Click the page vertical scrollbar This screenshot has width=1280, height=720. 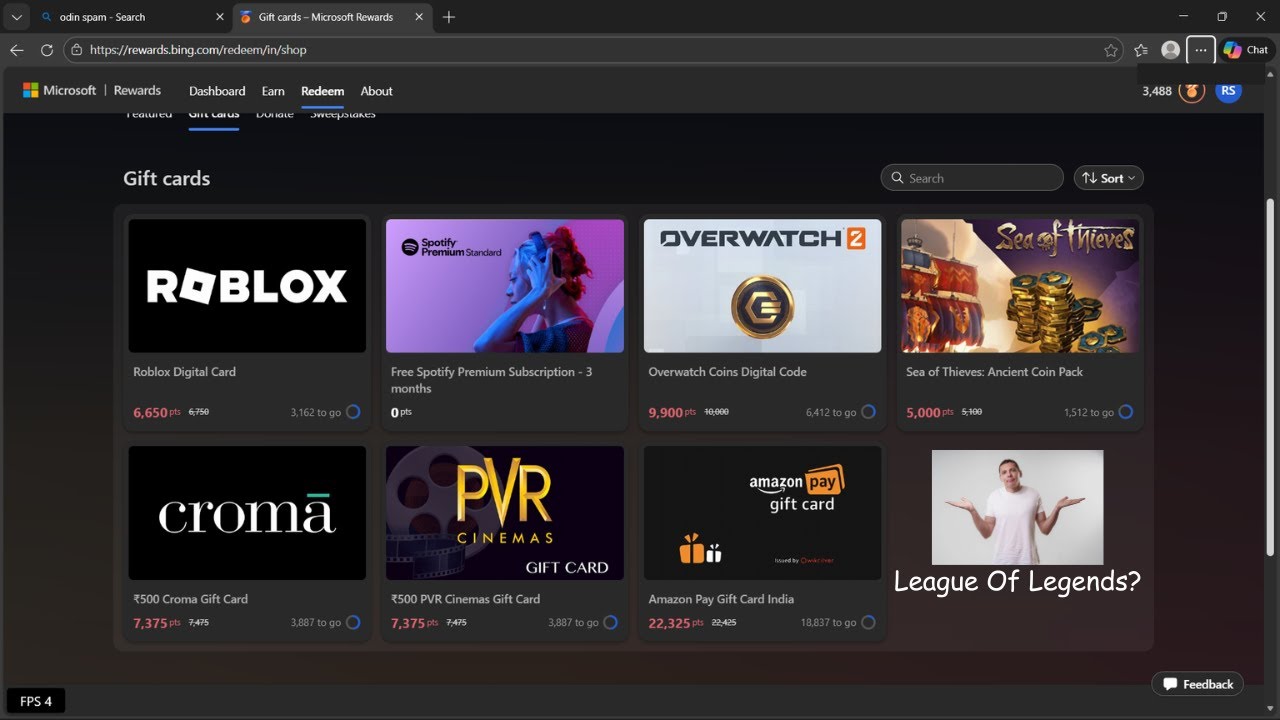[1272, 376]
